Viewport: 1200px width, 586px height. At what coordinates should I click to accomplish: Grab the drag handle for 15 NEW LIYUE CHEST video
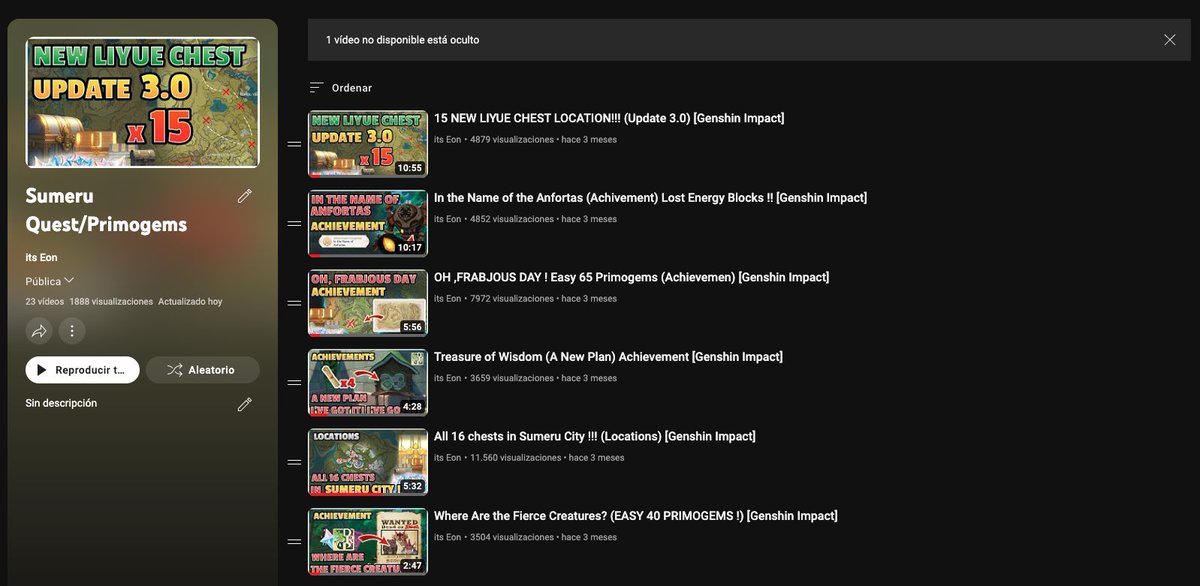294,144
